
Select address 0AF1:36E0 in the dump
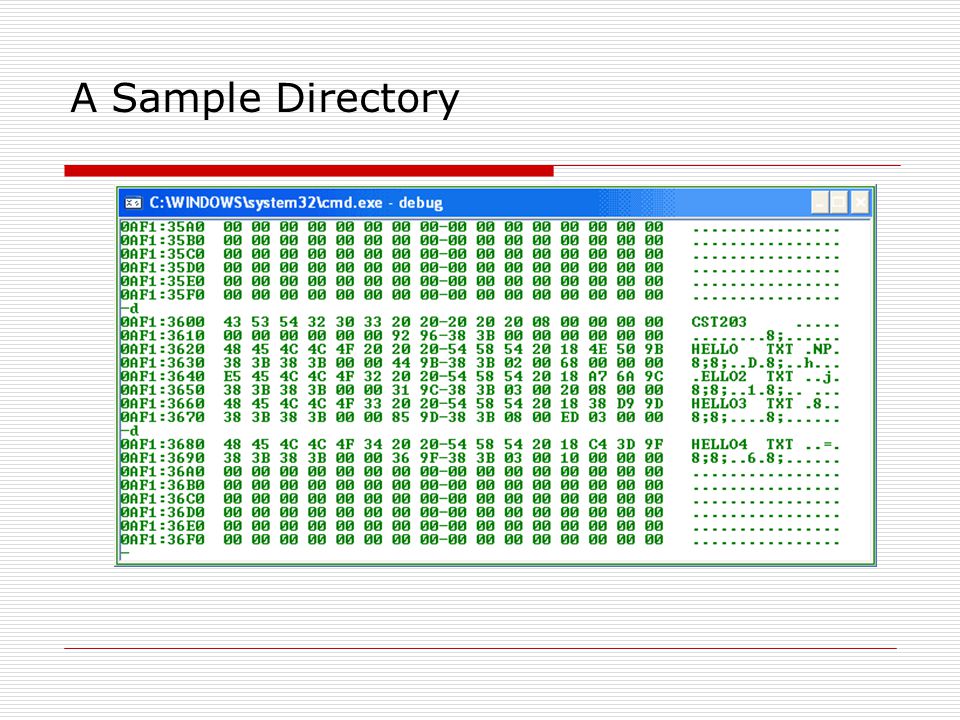pyautogui.click(x=162, y=526)
